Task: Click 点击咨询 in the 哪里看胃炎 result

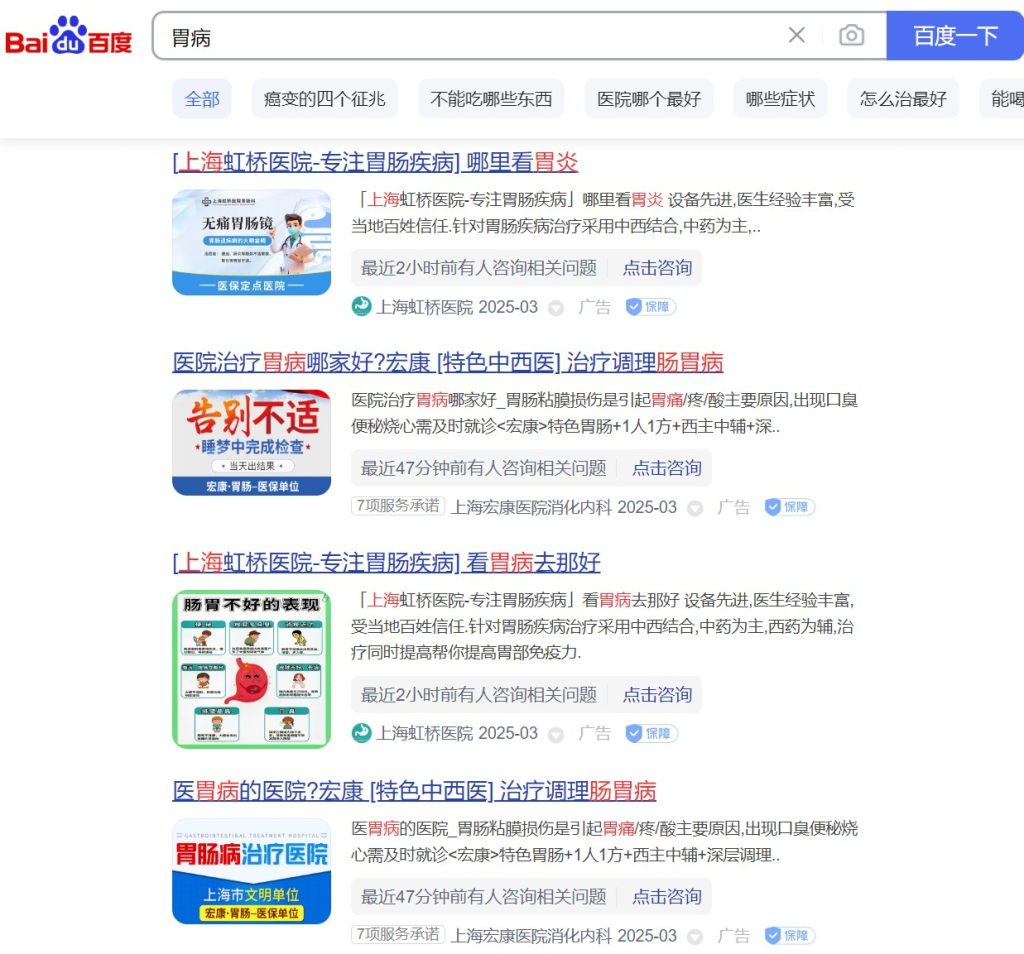Action: 657,268
